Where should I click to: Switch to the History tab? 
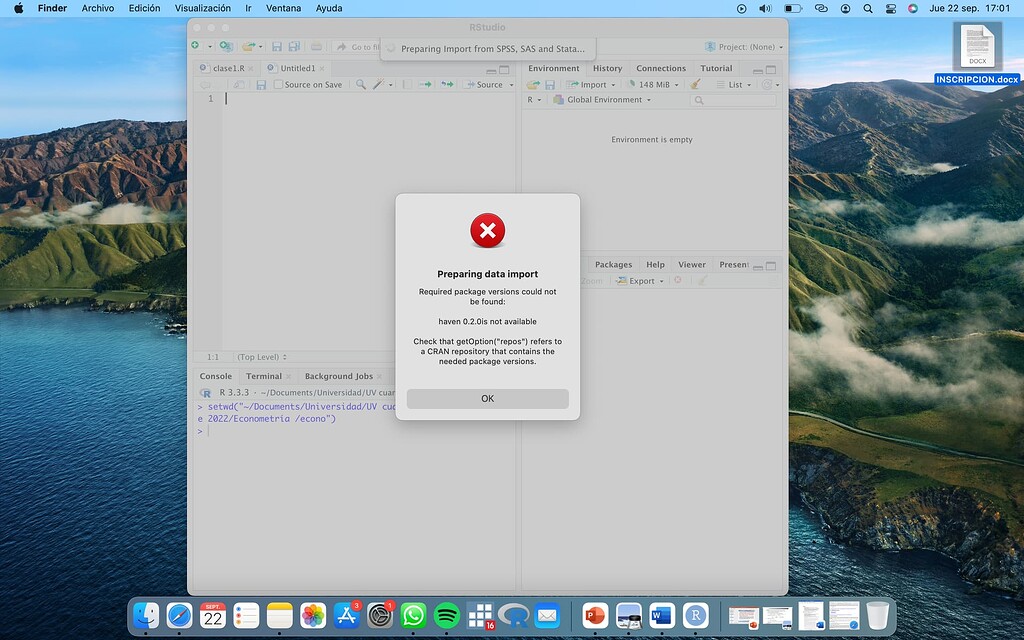(607, 68)
